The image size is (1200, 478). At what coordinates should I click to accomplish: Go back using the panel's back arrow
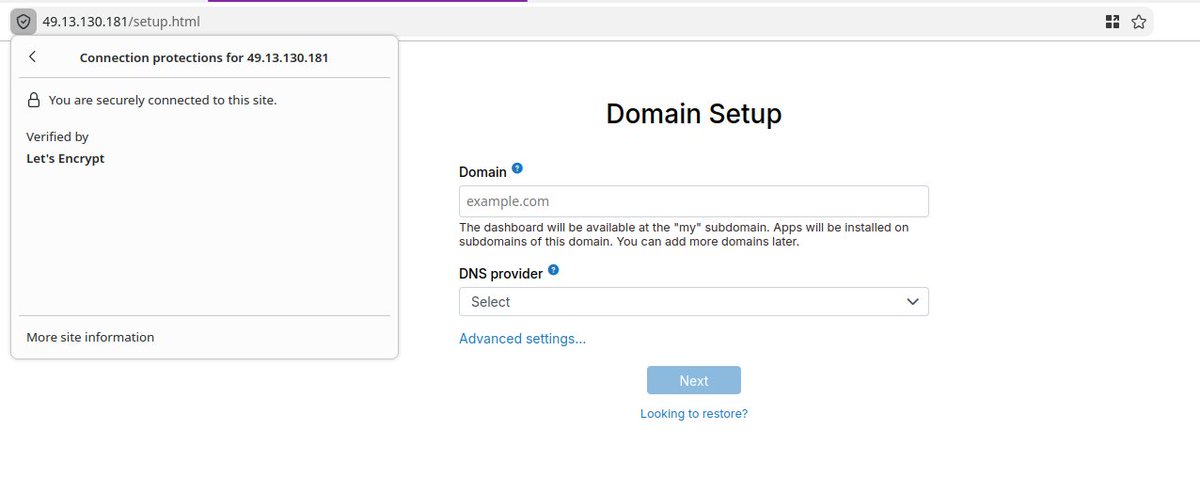[x=33, y=57]
